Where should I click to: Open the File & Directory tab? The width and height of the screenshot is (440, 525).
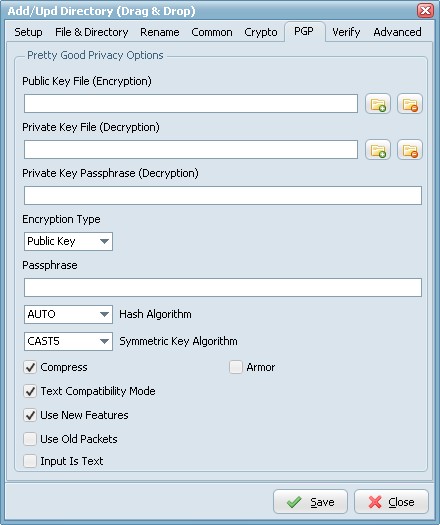point(92,32)
